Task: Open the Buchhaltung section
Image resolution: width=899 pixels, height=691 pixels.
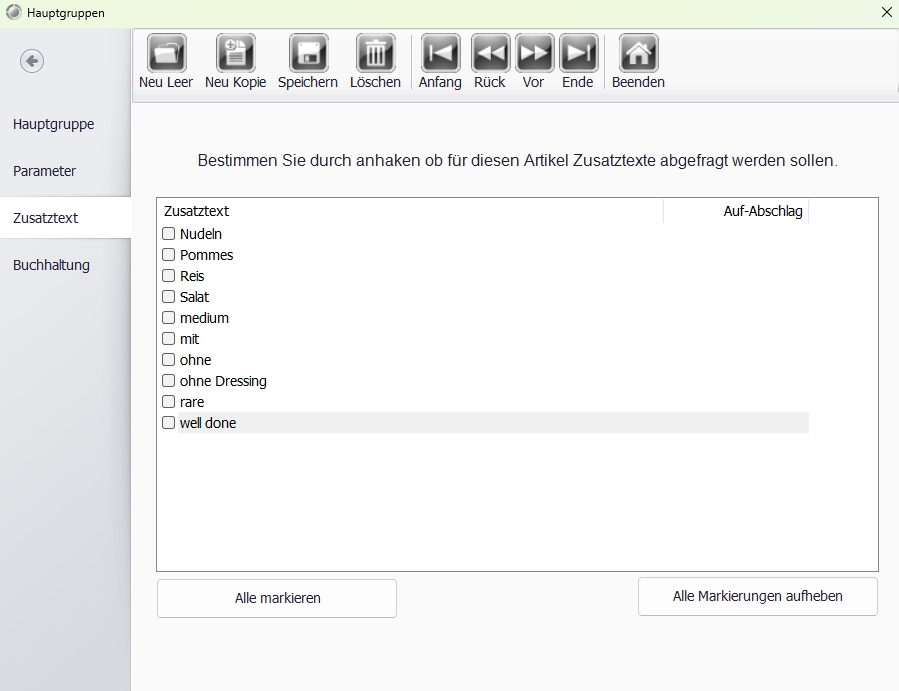Action: [x=65, y=265]
